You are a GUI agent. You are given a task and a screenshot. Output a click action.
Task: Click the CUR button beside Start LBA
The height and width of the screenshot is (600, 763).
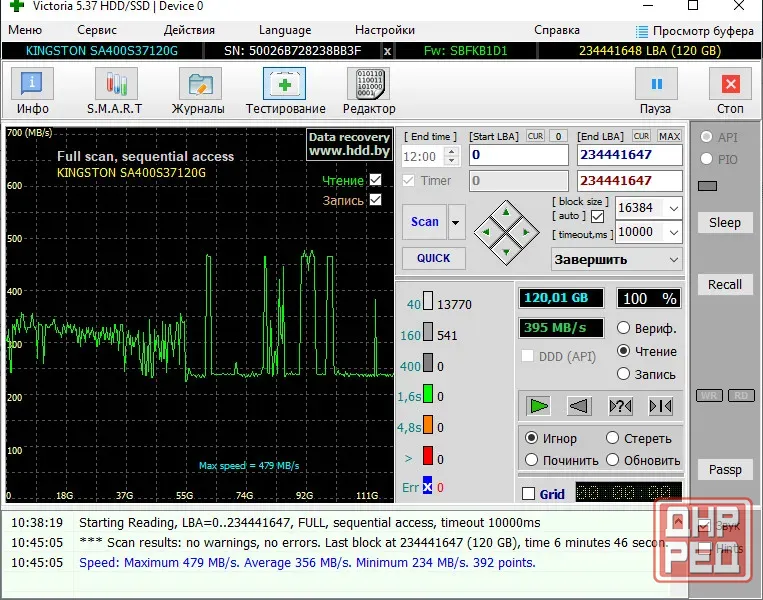point(535,136)
